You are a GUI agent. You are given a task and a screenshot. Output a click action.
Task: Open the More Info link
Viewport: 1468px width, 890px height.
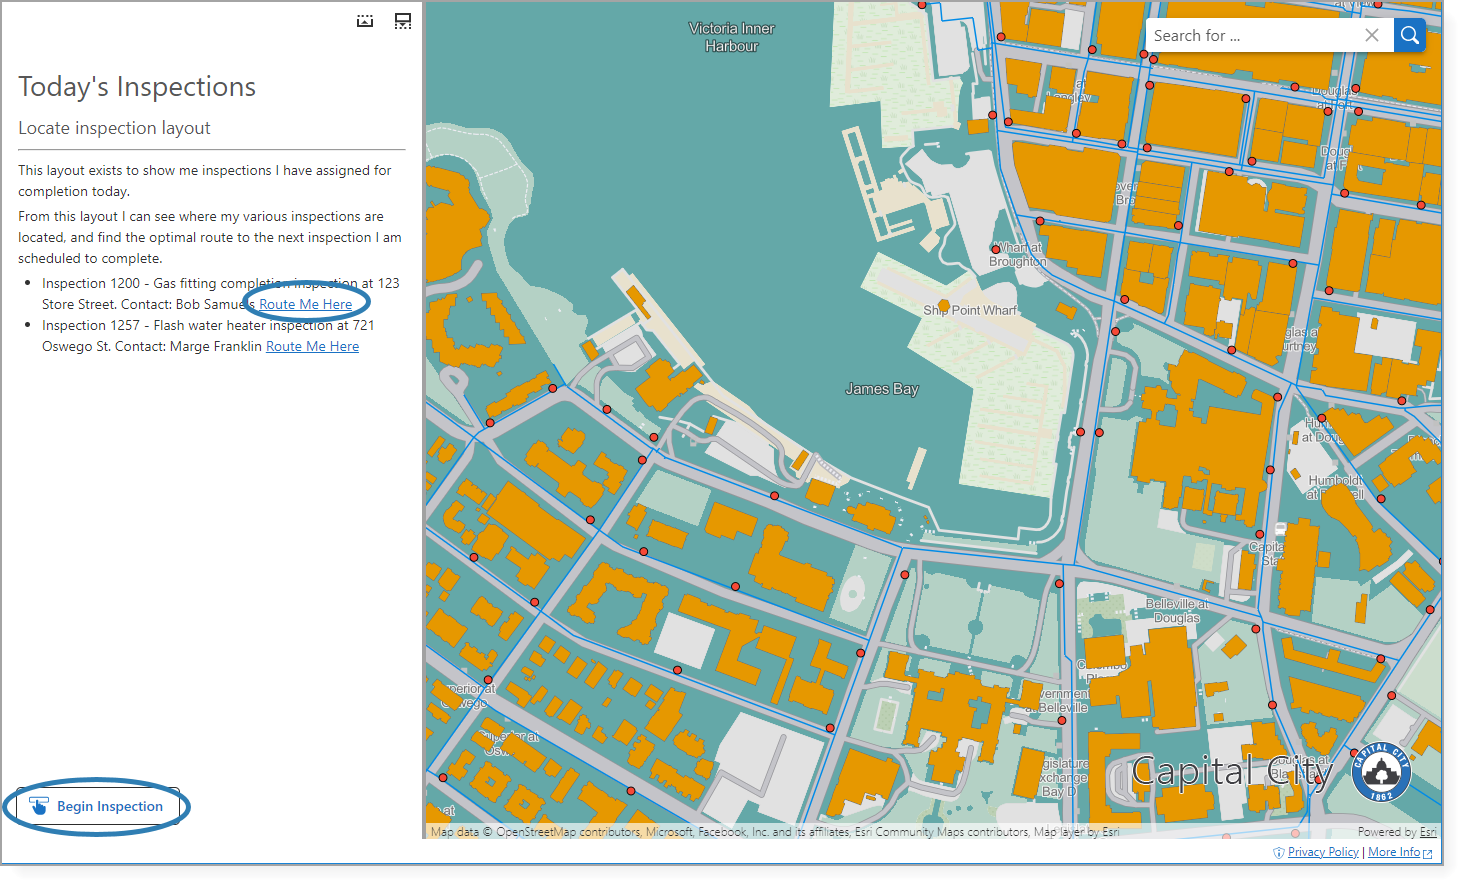click(x=1396, y=852)
